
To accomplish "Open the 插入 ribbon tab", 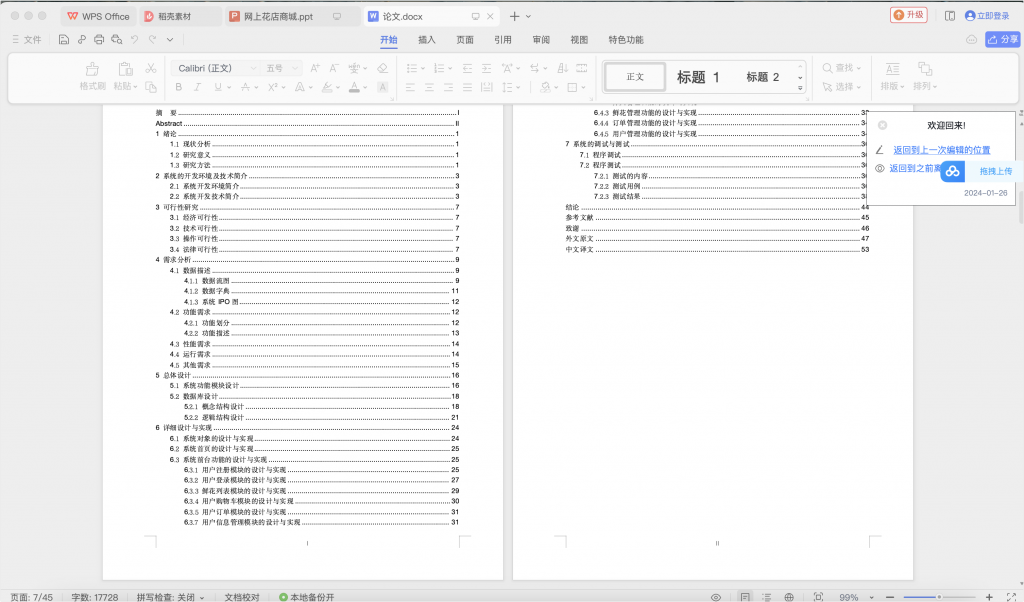I will click(427, 40).
